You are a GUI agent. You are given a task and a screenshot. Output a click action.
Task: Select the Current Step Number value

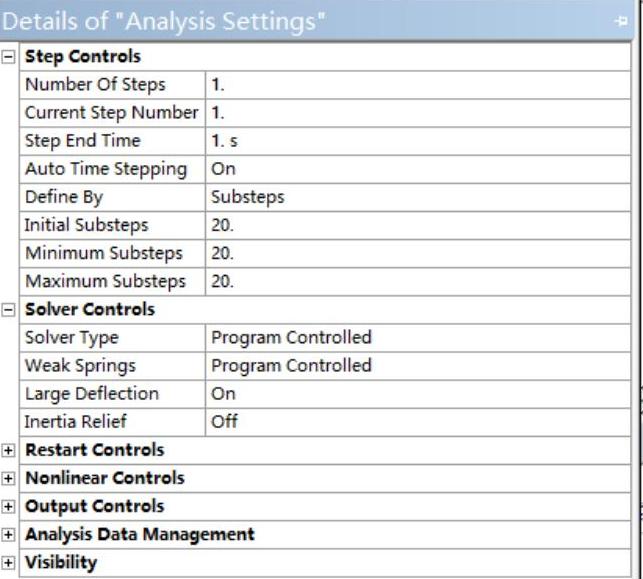420,113
